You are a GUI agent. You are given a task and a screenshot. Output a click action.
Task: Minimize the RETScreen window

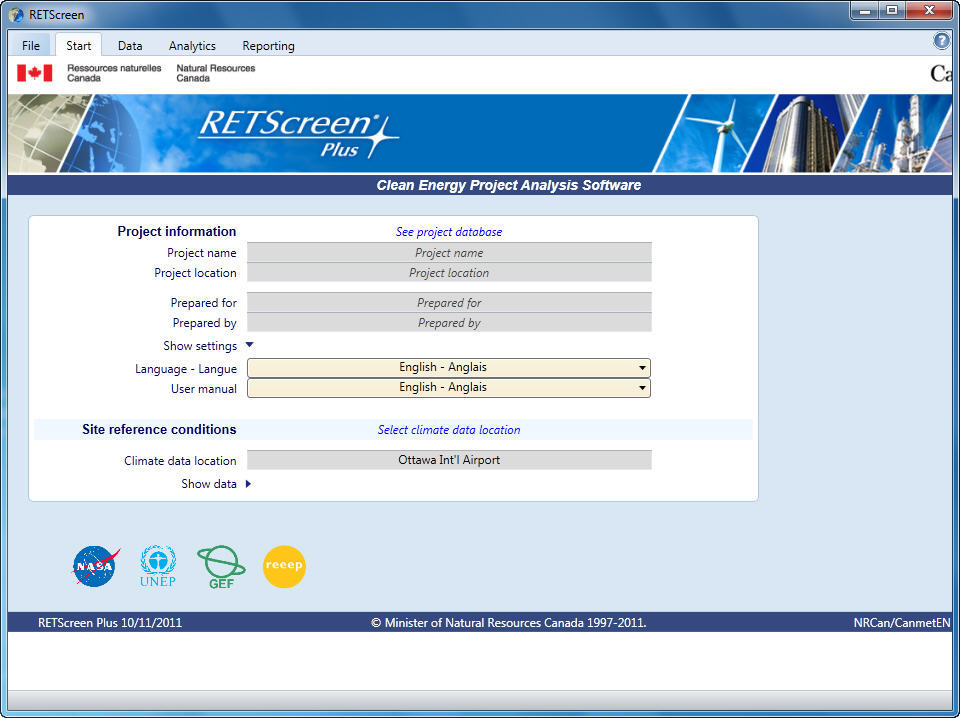tap(865, 10)
